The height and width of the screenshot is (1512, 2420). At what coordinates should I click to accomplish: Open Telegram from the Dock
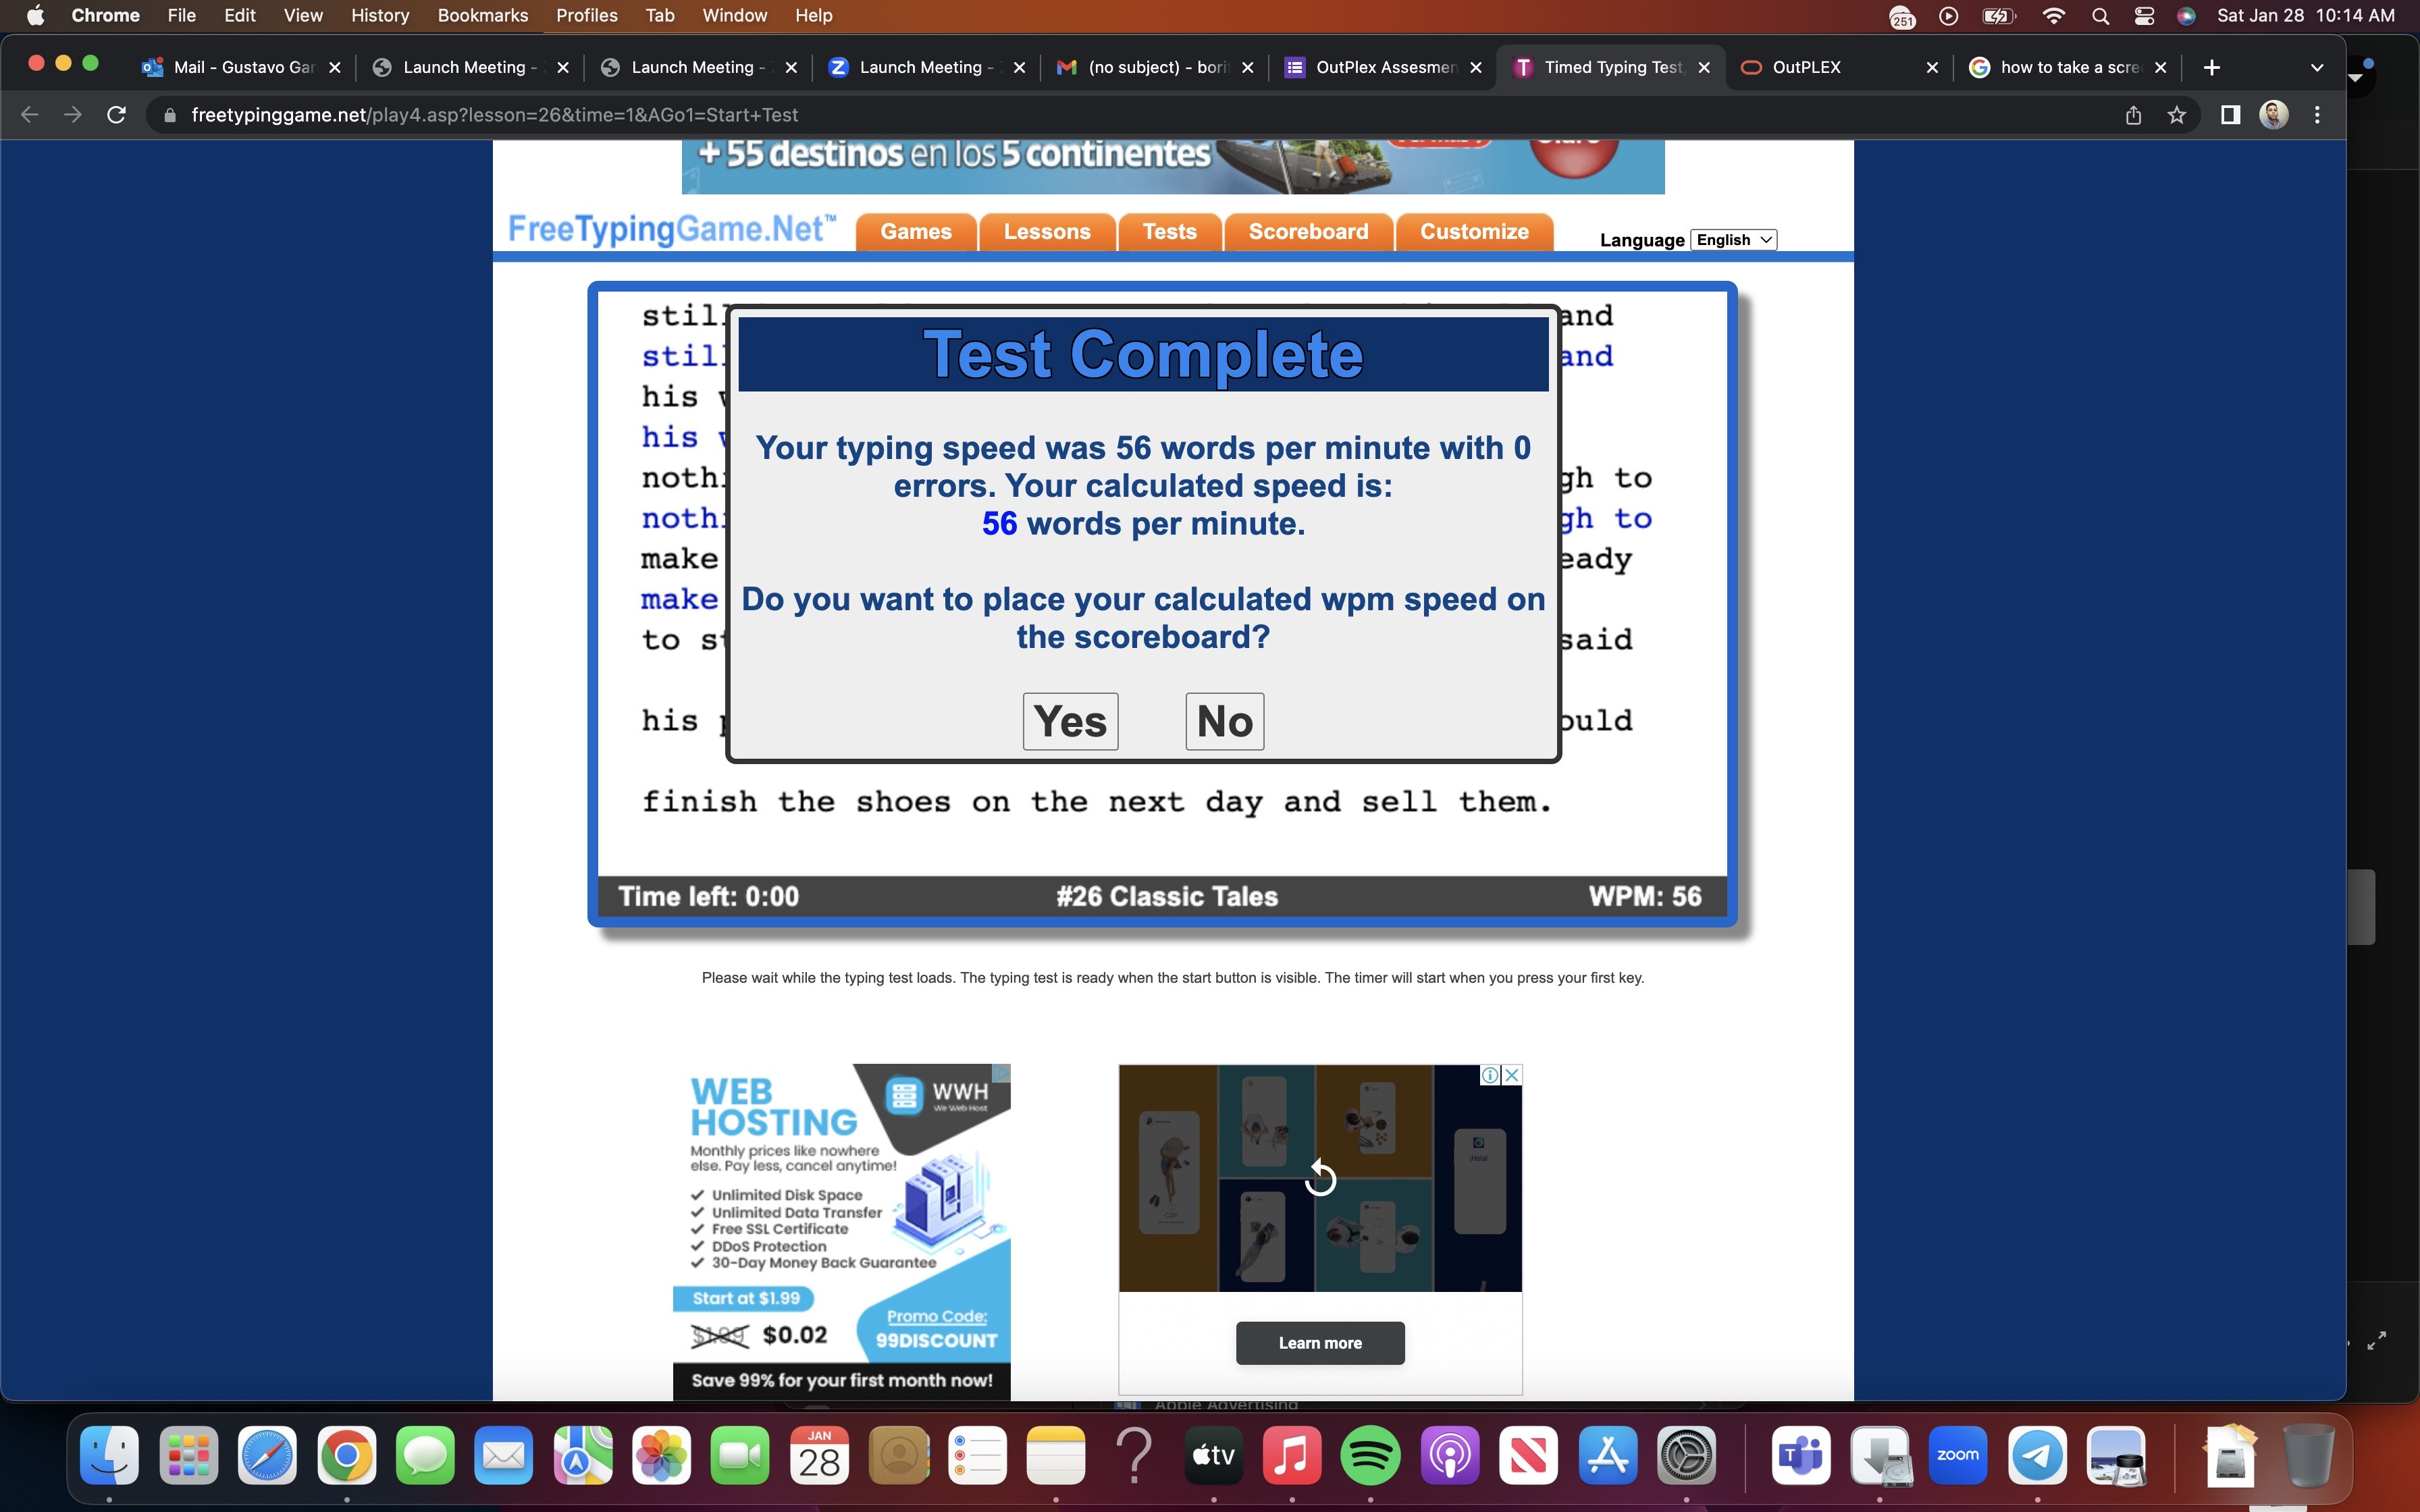pyautogui.click(x=2037, y=1455)
